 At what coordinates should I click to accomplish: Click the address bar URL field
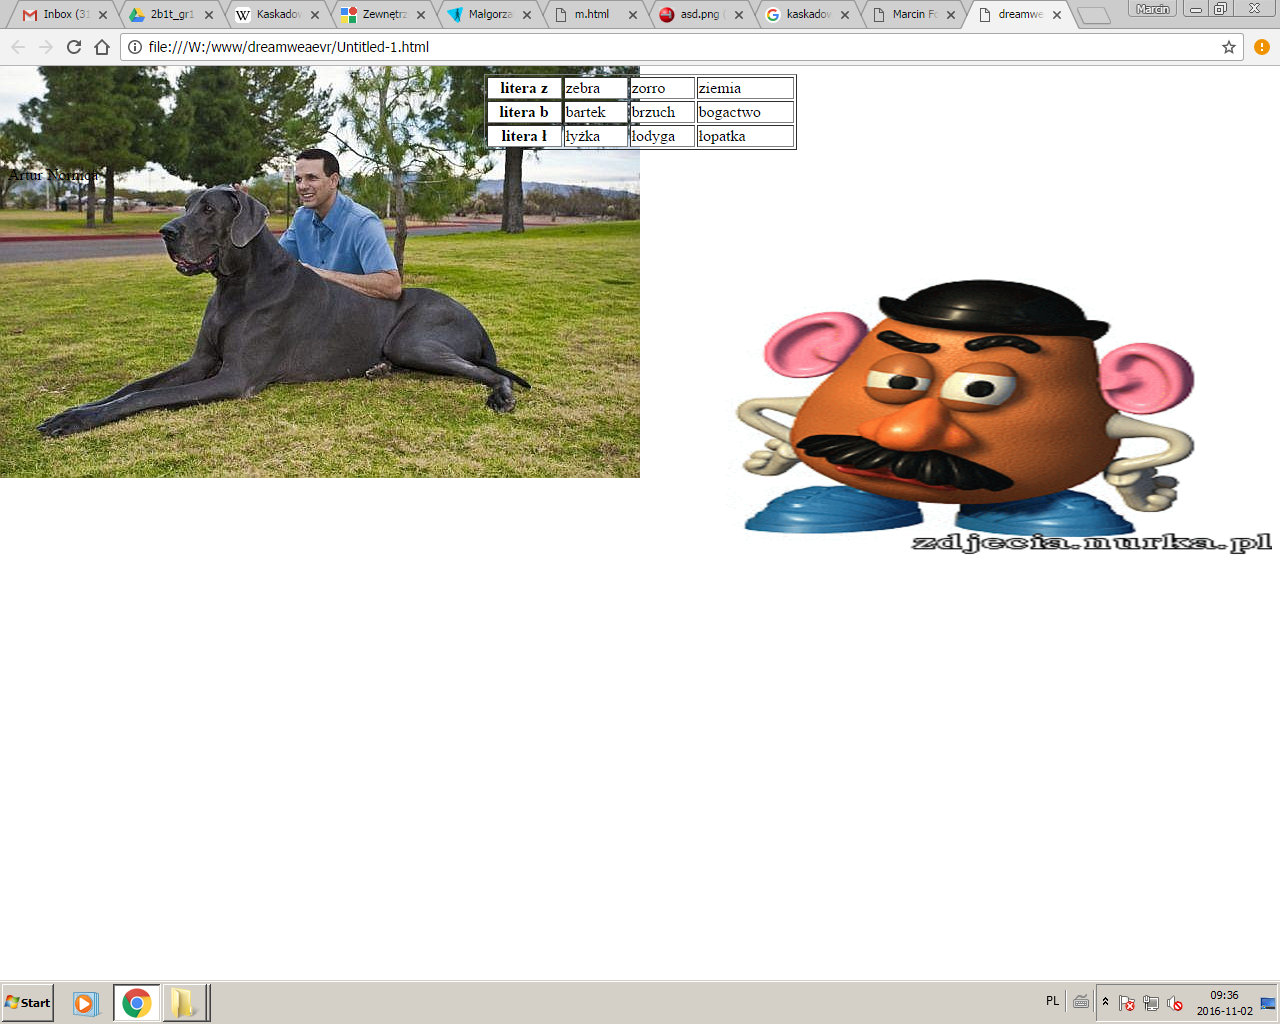pyautogui.click(x=670, y=47)
